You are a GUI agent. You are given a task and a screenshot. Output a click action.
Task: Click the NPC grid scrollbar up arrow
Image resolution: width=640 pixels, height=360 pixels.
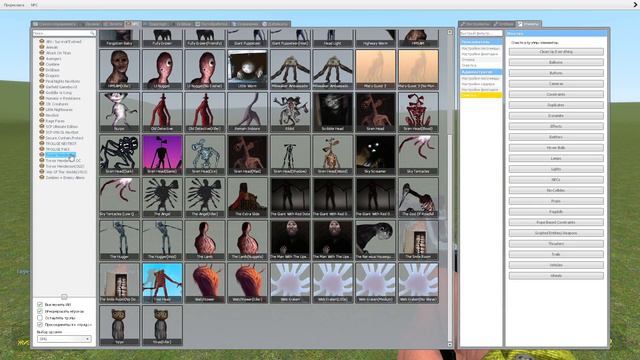450,32
